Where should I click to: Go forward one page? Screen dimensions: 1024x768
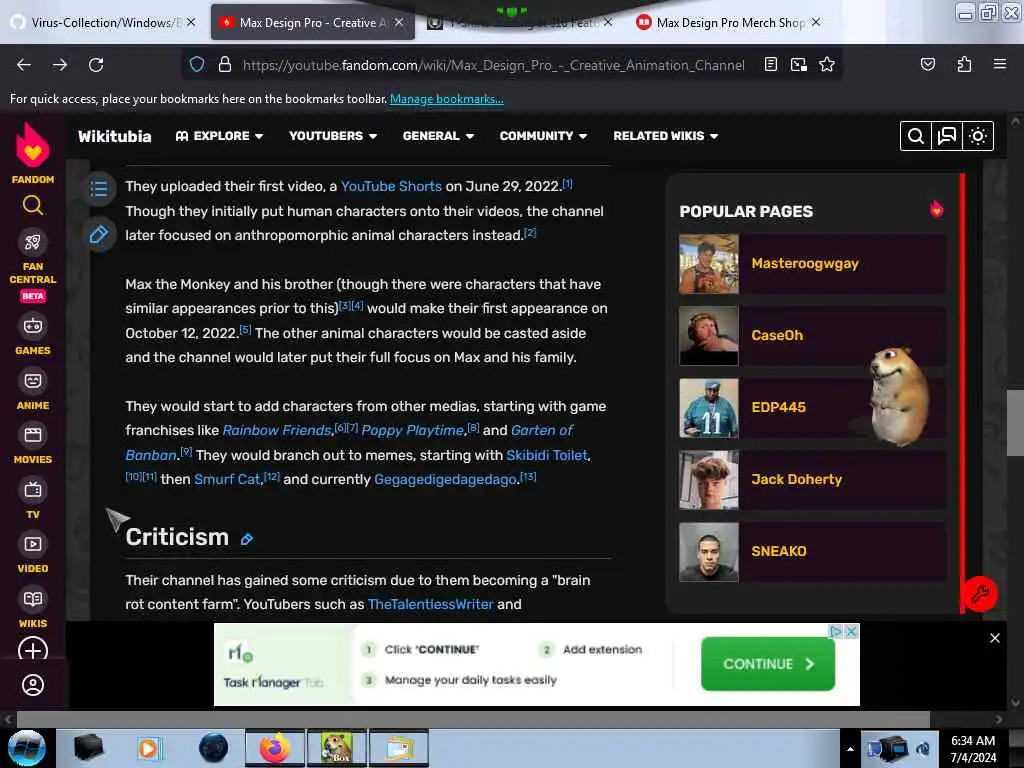pos(60,65)
